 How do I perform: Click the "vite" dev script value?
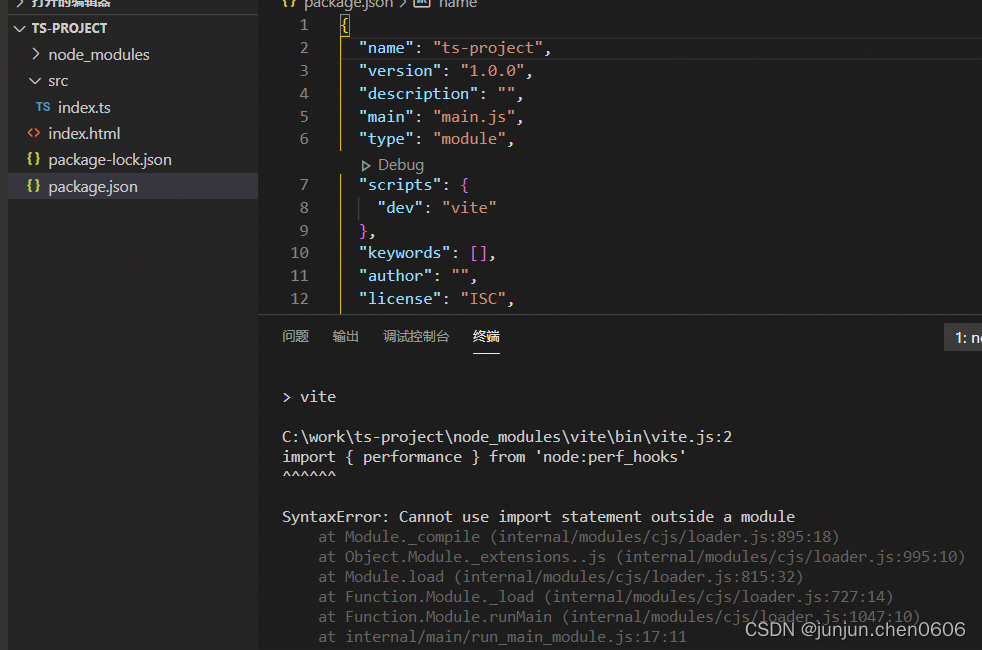[469, 207]
